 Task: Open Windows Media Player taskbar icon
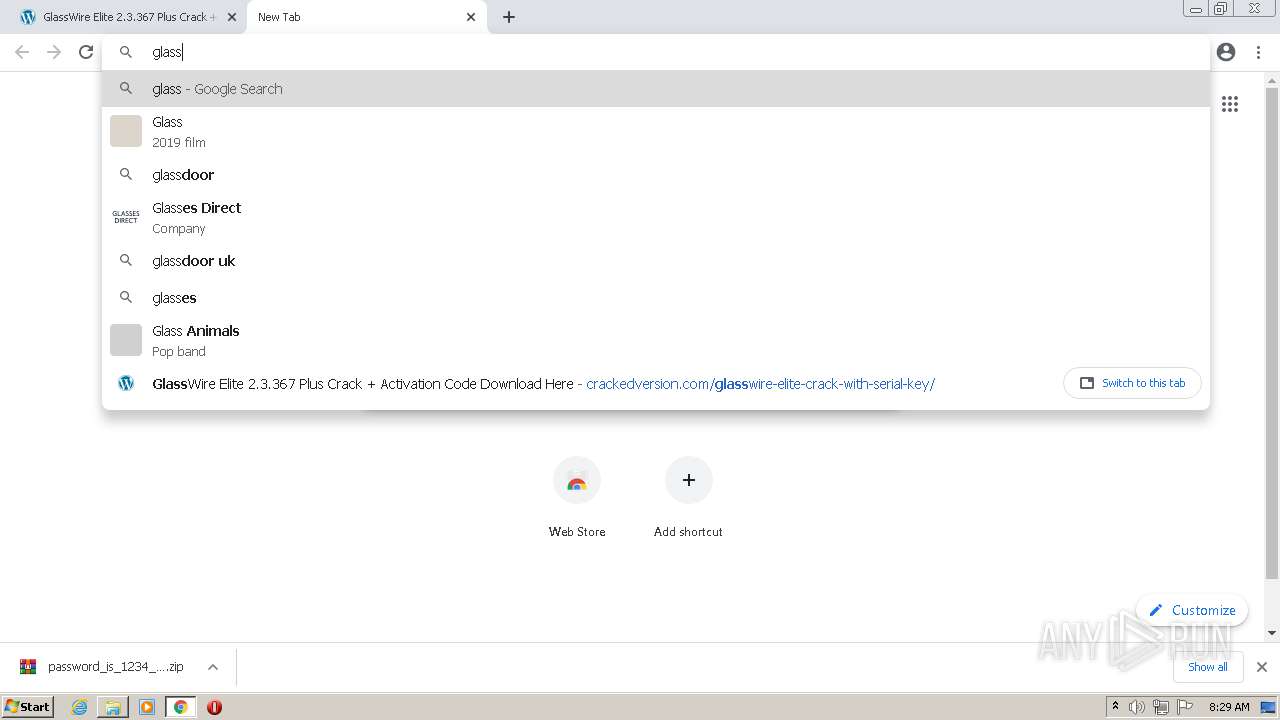pyautogui.click(x=147, y=707)
